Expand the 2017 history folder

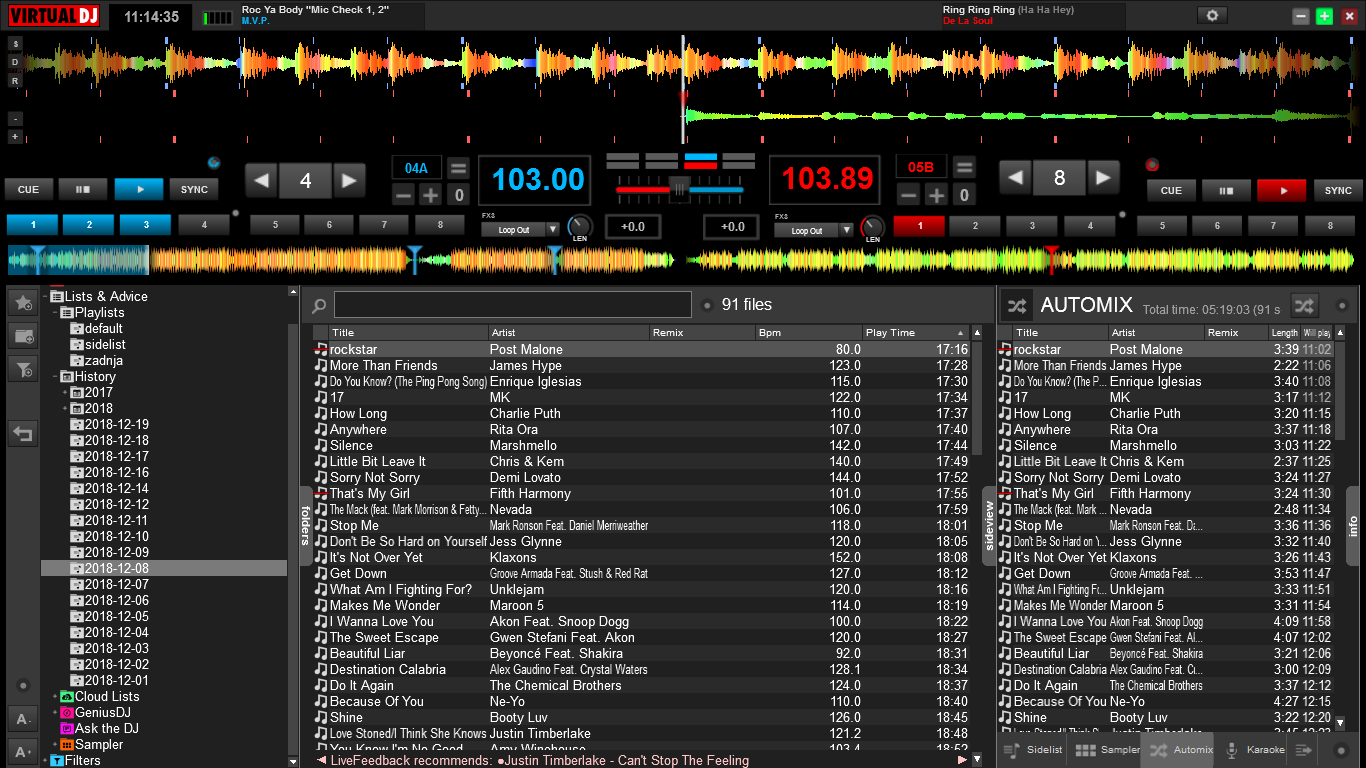pos(65,393)
